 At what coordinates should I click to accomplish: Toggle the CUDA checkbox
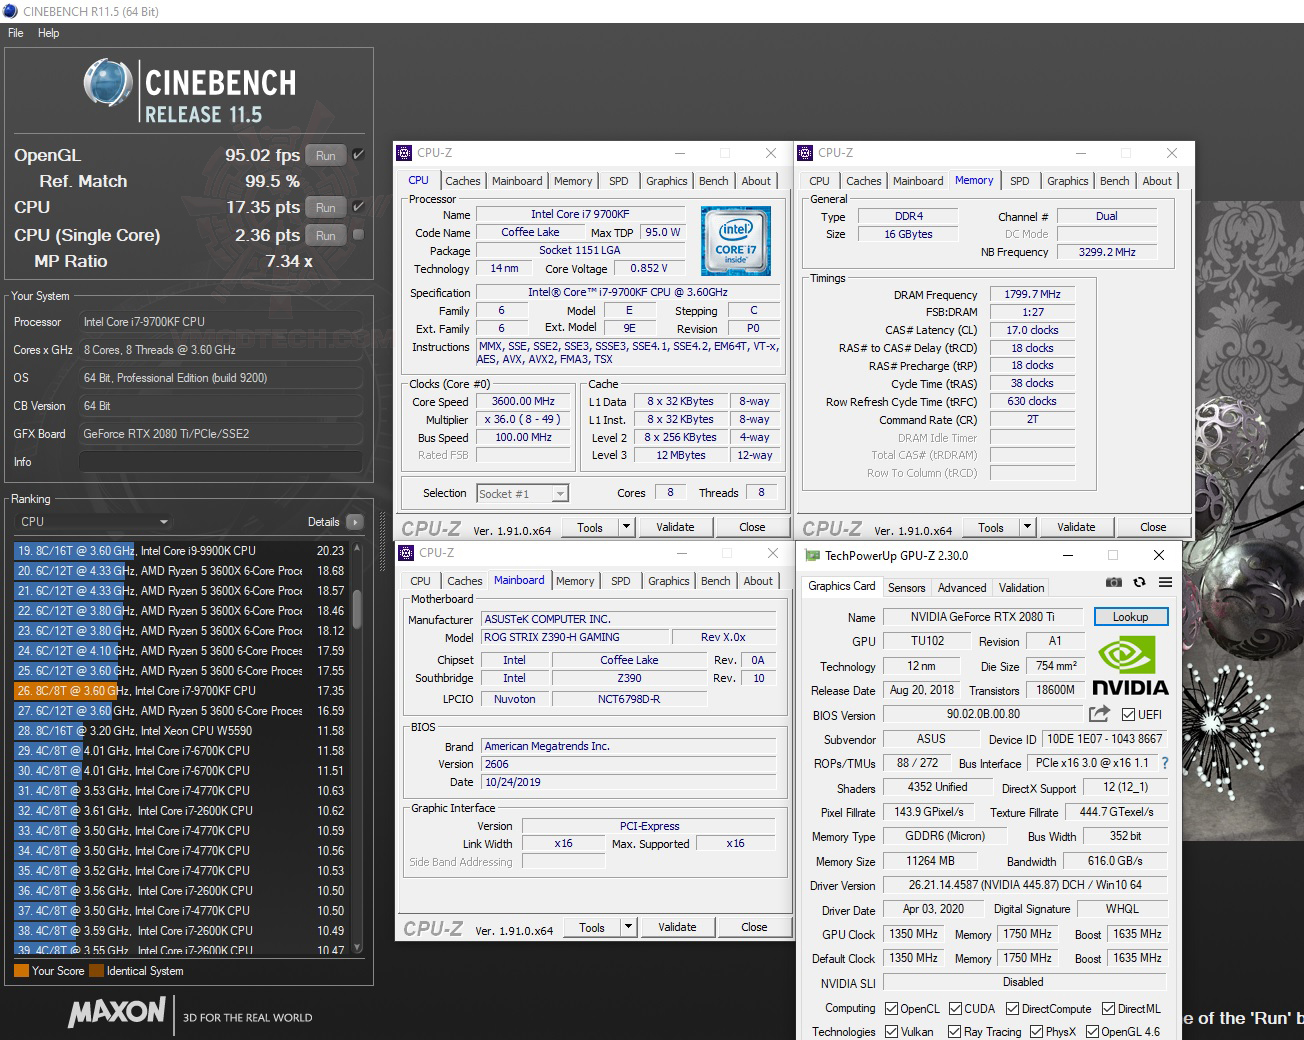pyautogui.click(x=955, y=1009)
